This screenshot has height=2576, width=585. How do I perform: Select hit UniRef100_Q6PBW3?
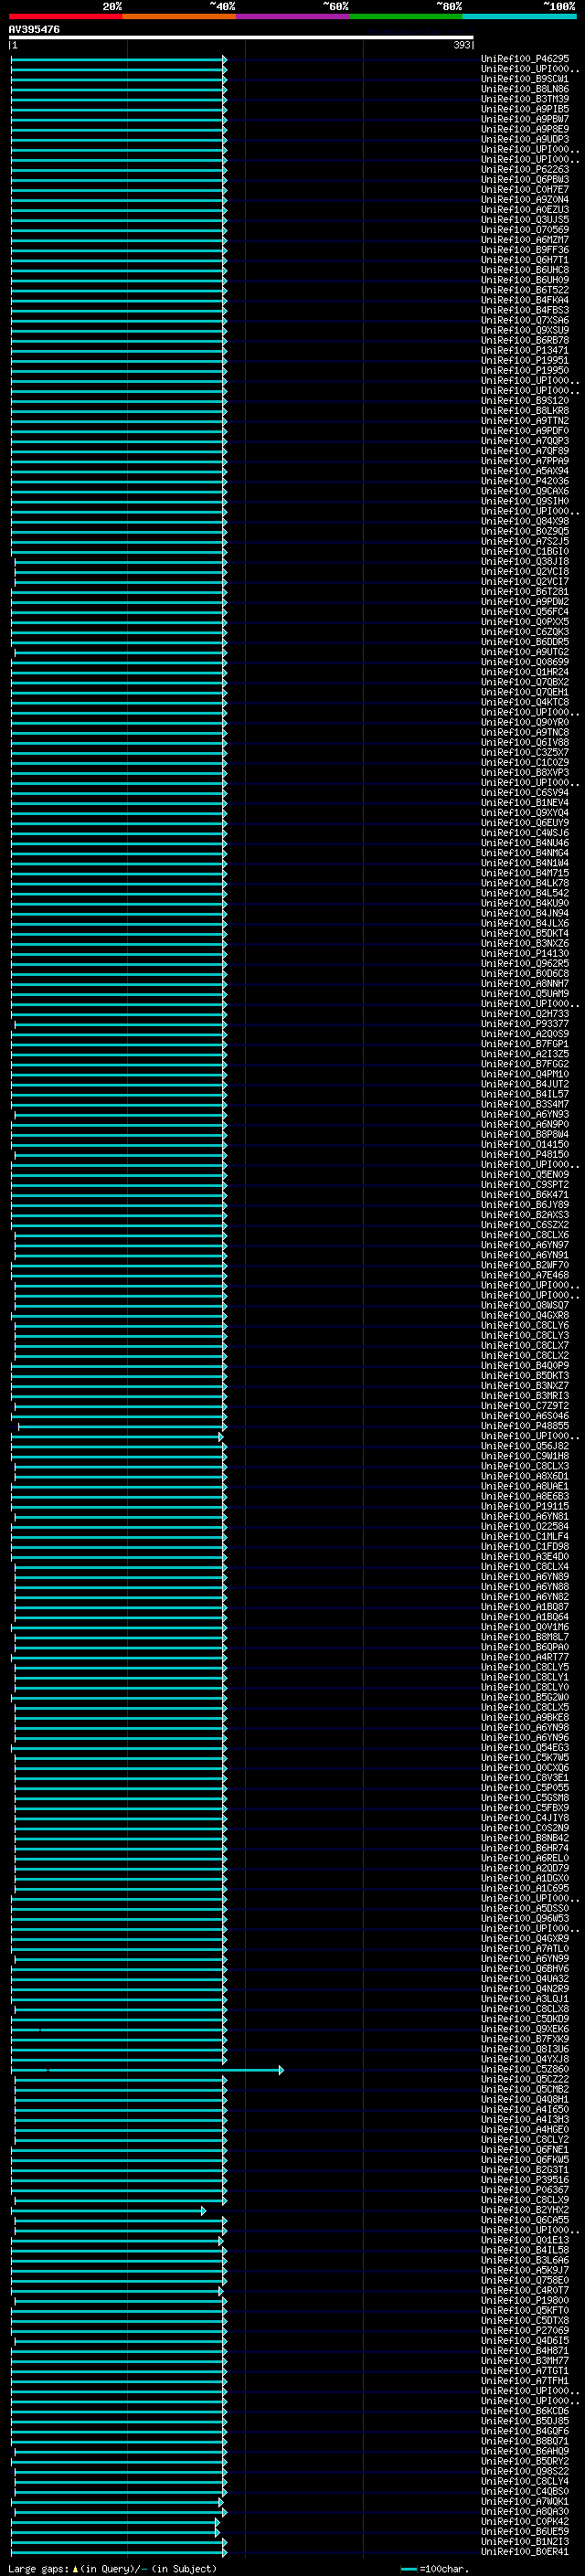(x=525, y=180)
